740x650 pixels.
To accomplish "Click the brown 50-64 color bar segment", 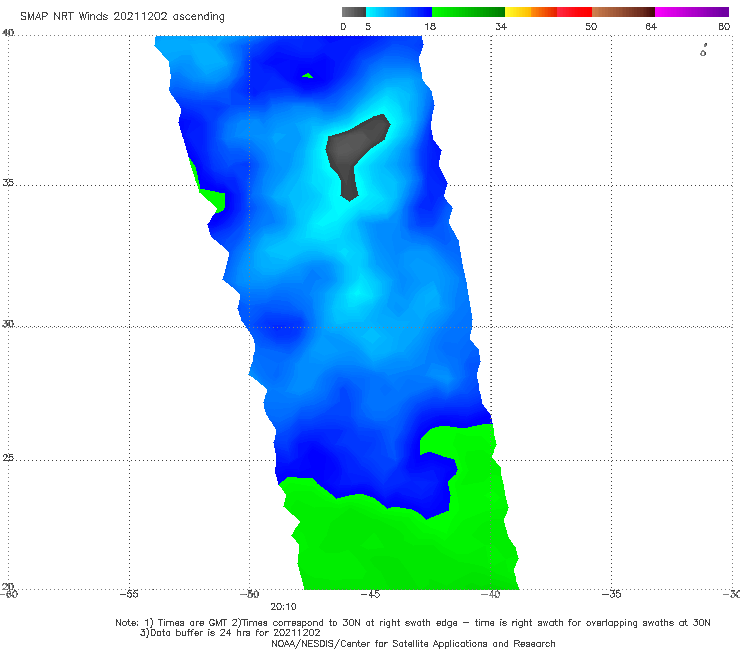I will coord(623,12).
